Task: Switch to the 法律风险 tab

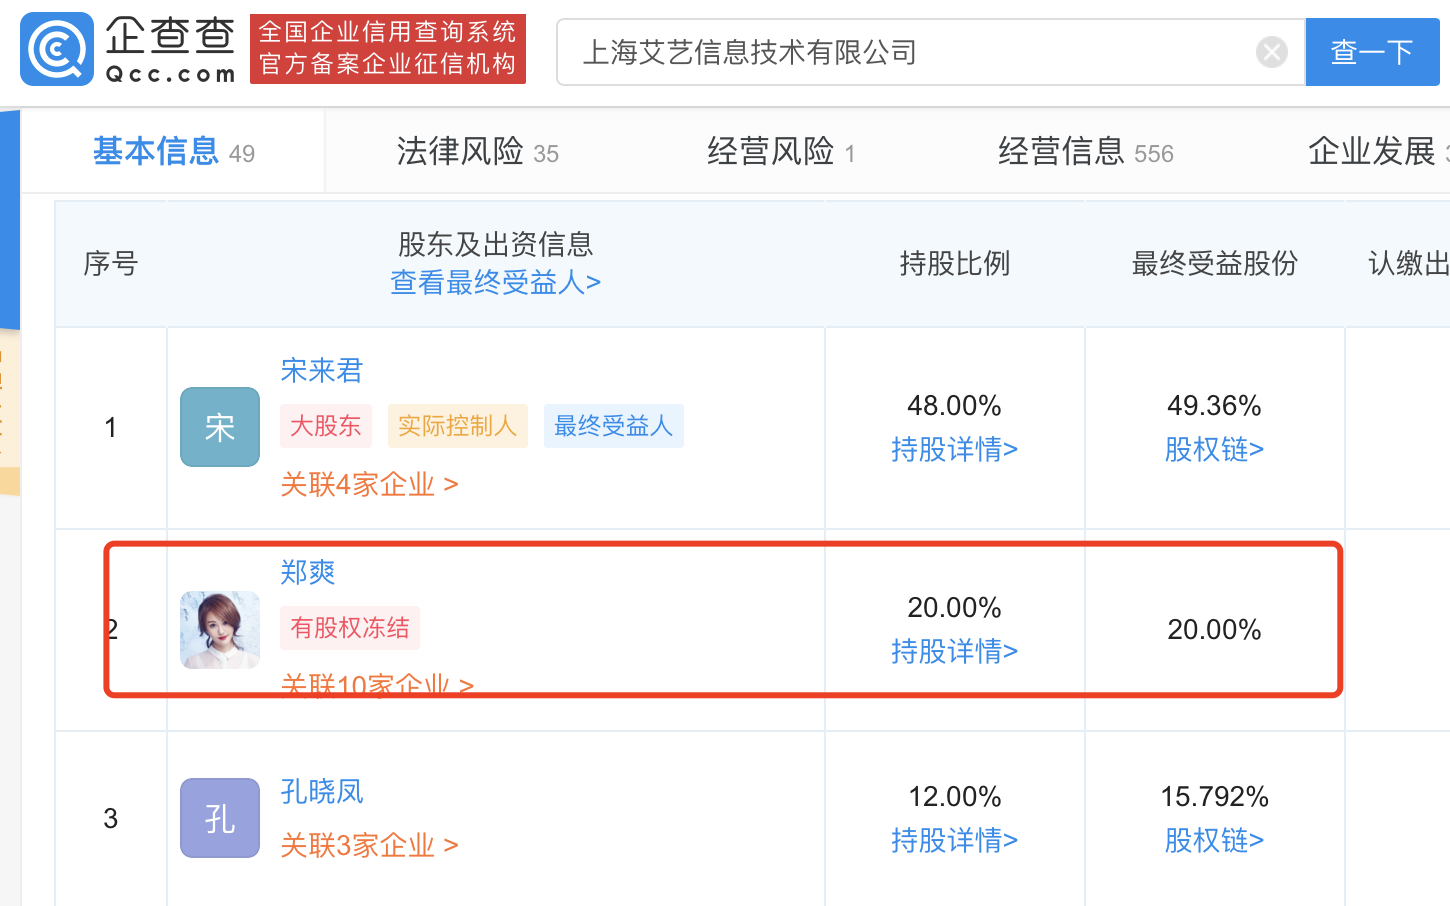Action: click(477, 152)
